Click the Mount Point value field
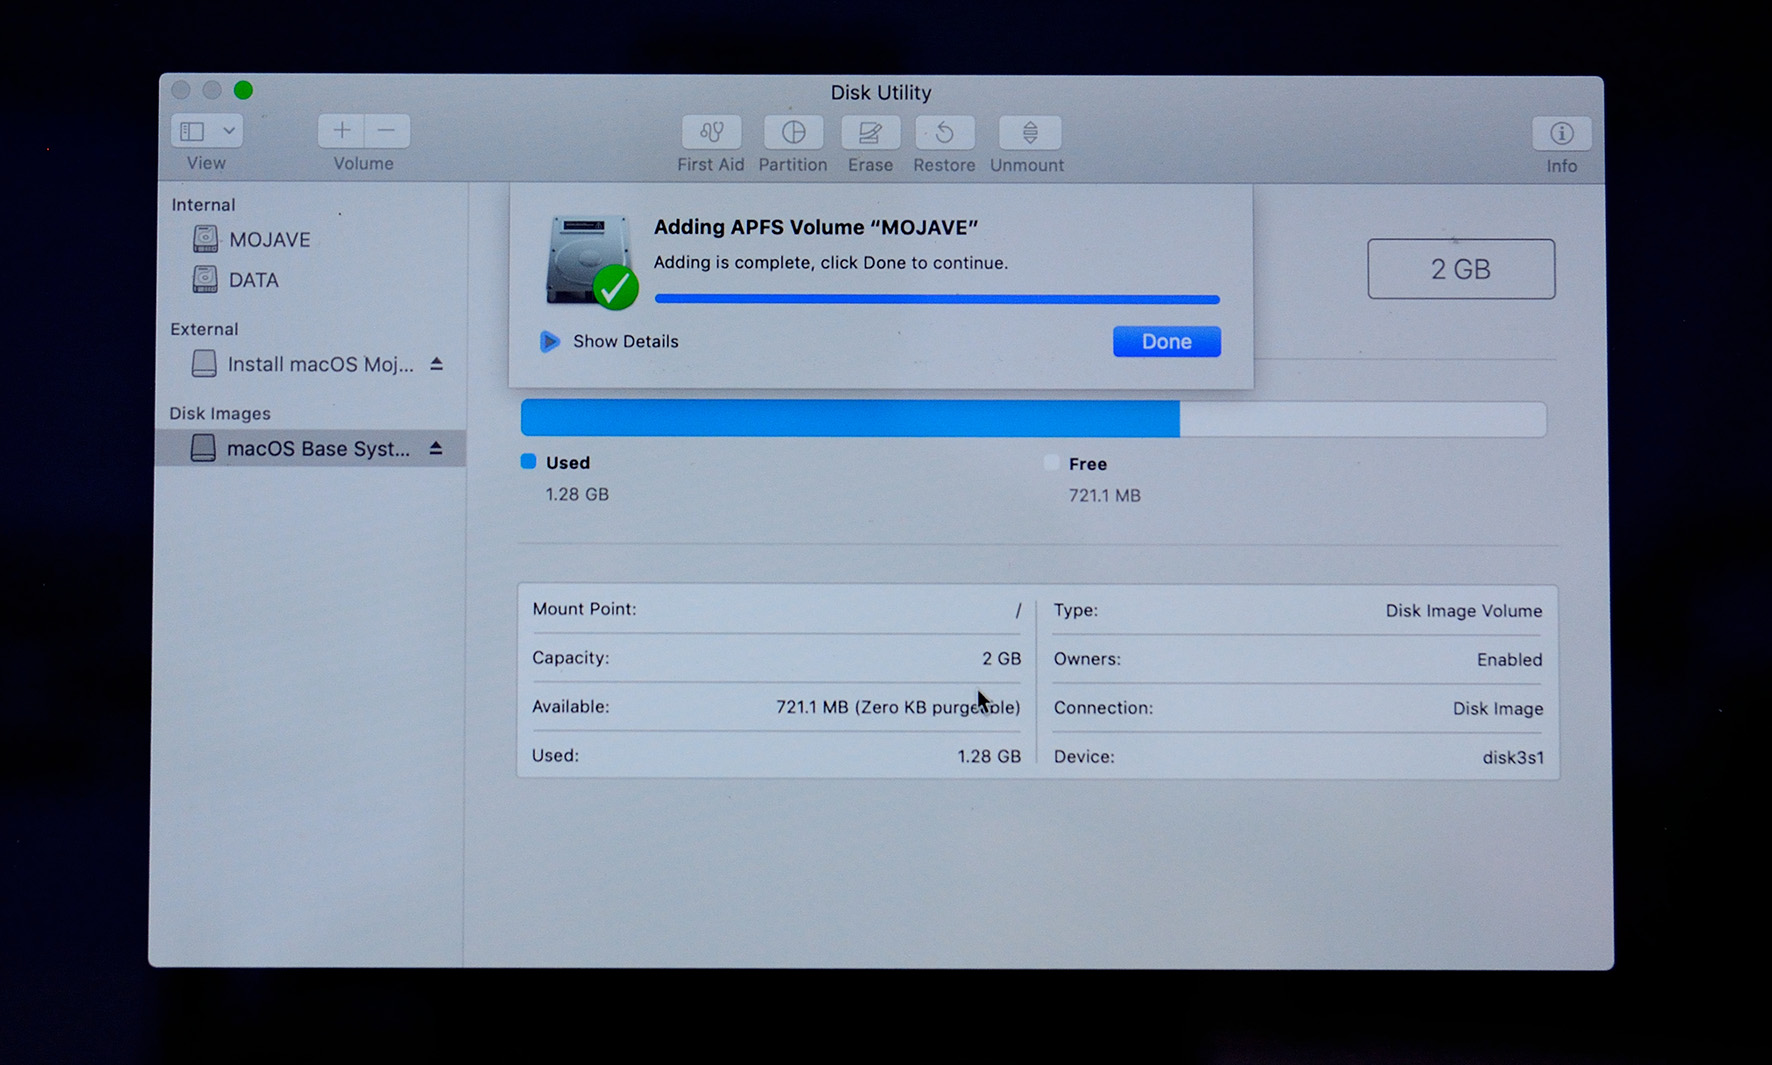Screen dimensions: 1772x1065 [x=1015, y=608]
